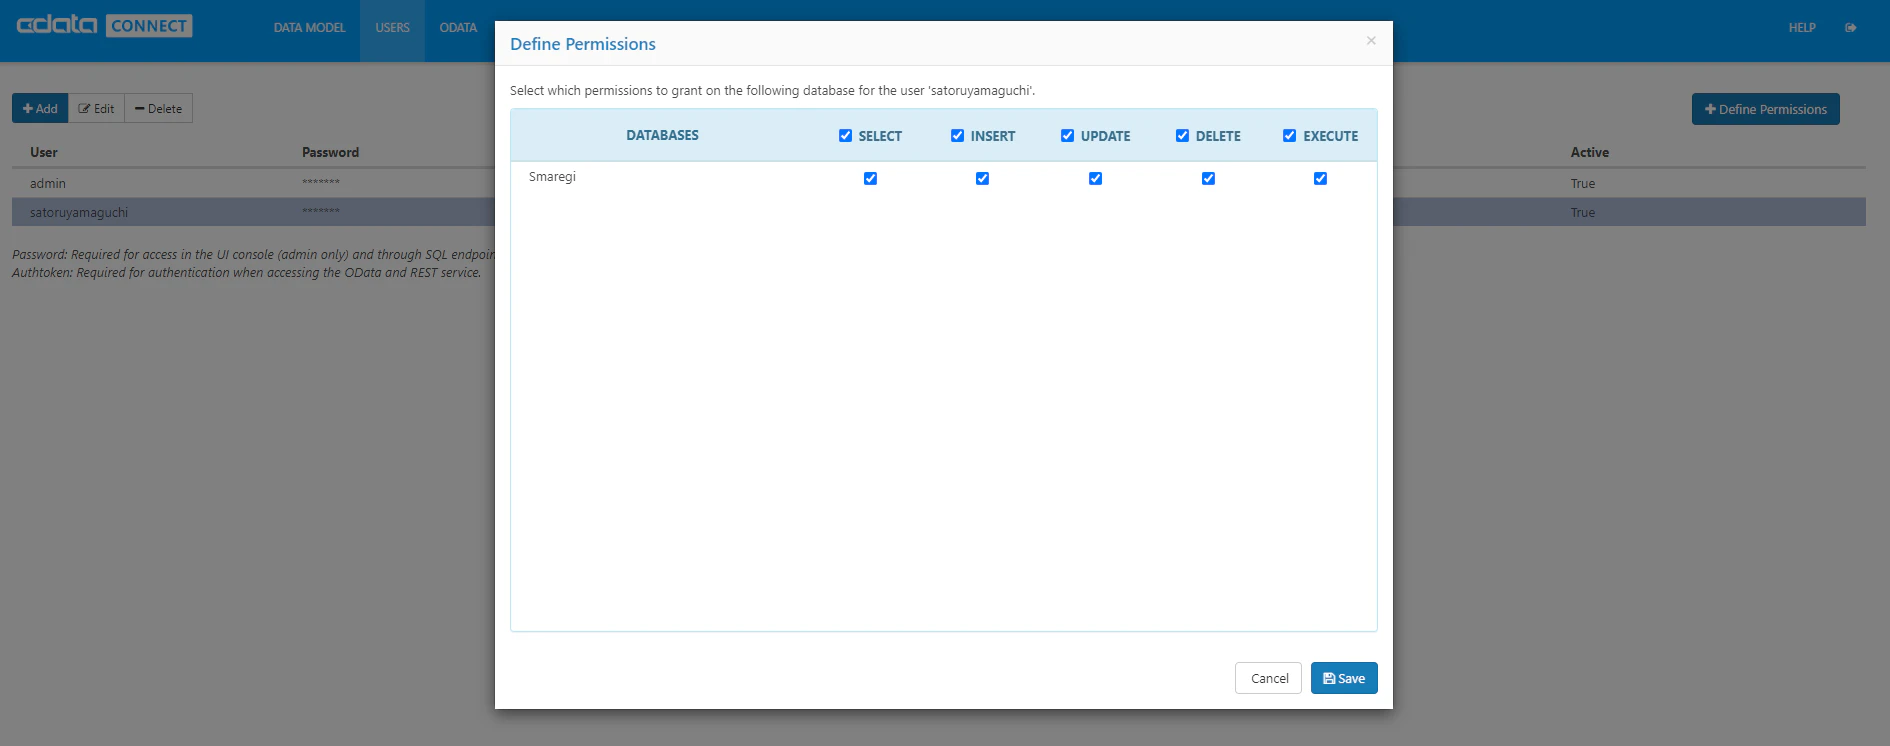Viewport: 1890px width, 746px height.
Task: Click the Add user button
Action: [x=40, y=108]
